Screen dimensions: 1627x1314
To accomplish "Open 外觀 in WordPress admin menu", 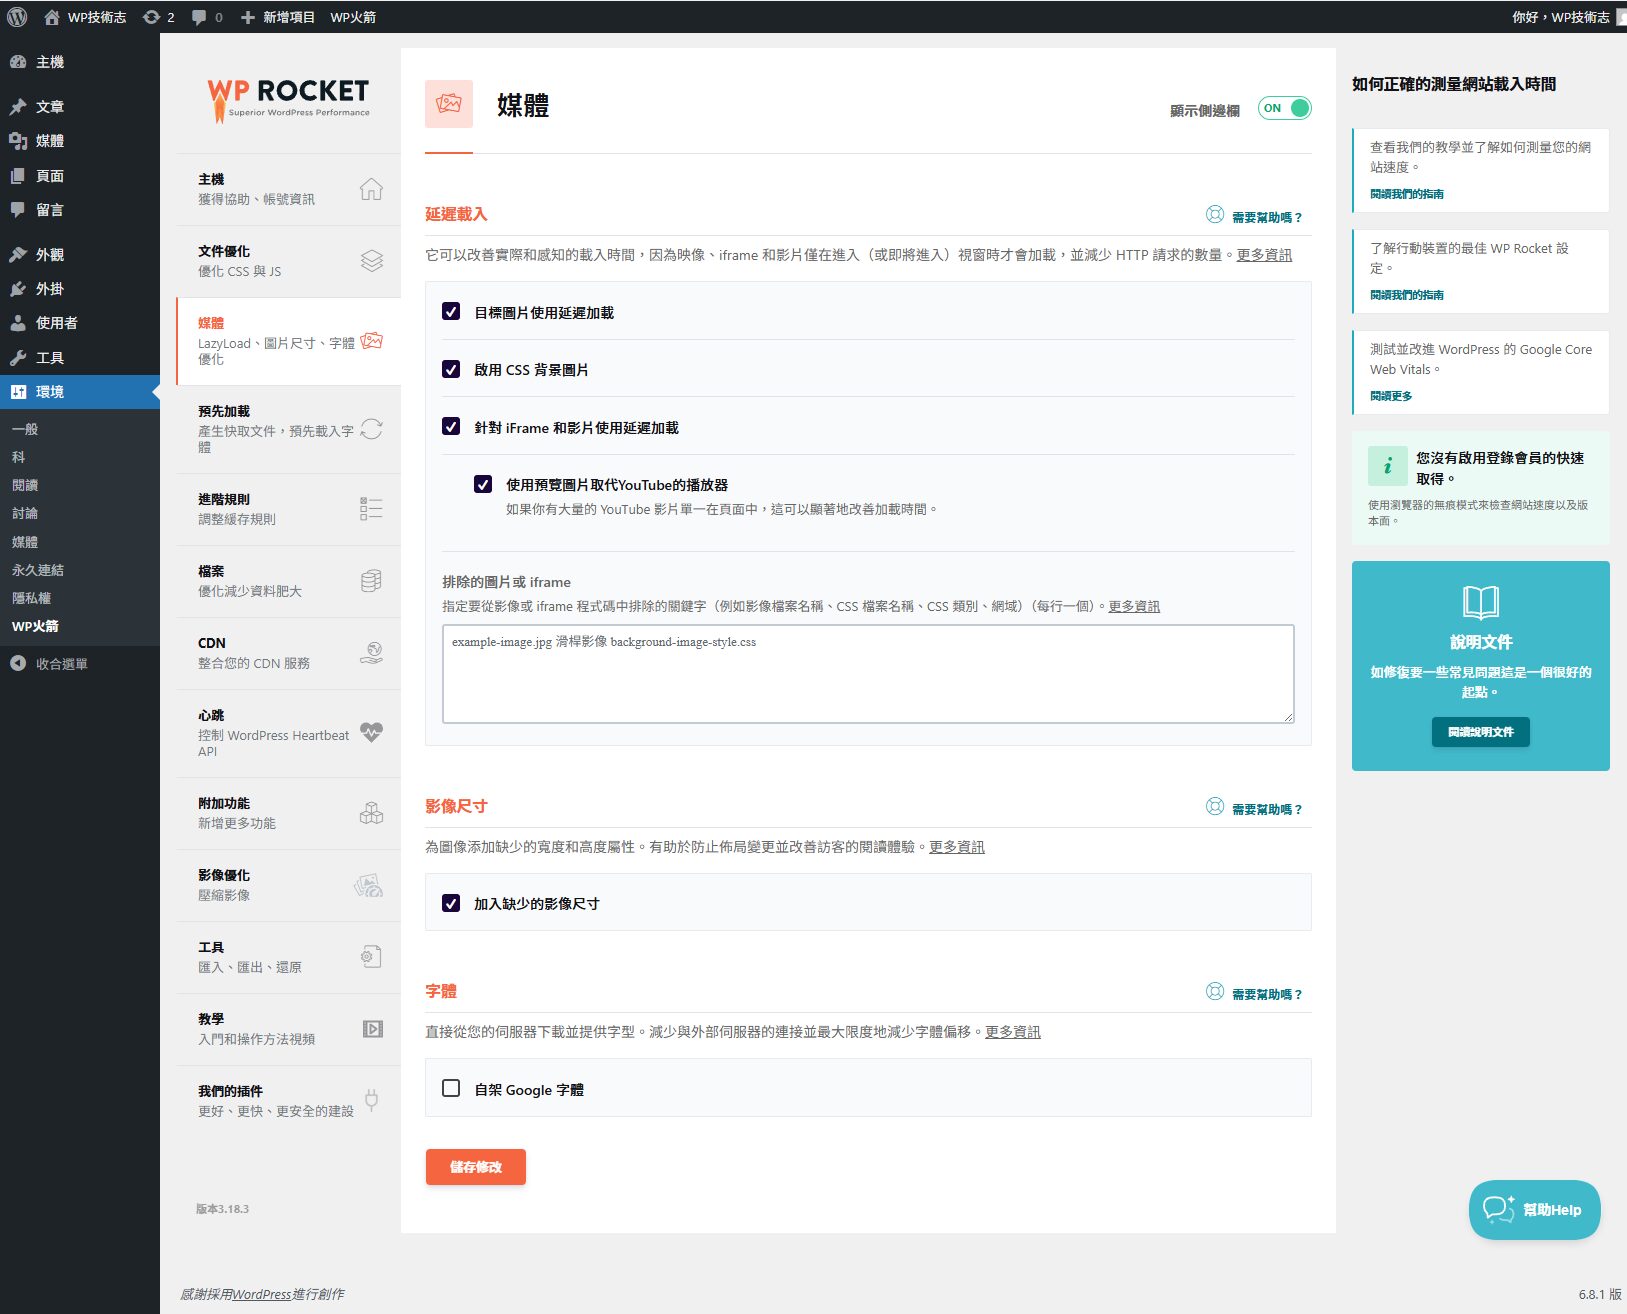I will [80, 255].
